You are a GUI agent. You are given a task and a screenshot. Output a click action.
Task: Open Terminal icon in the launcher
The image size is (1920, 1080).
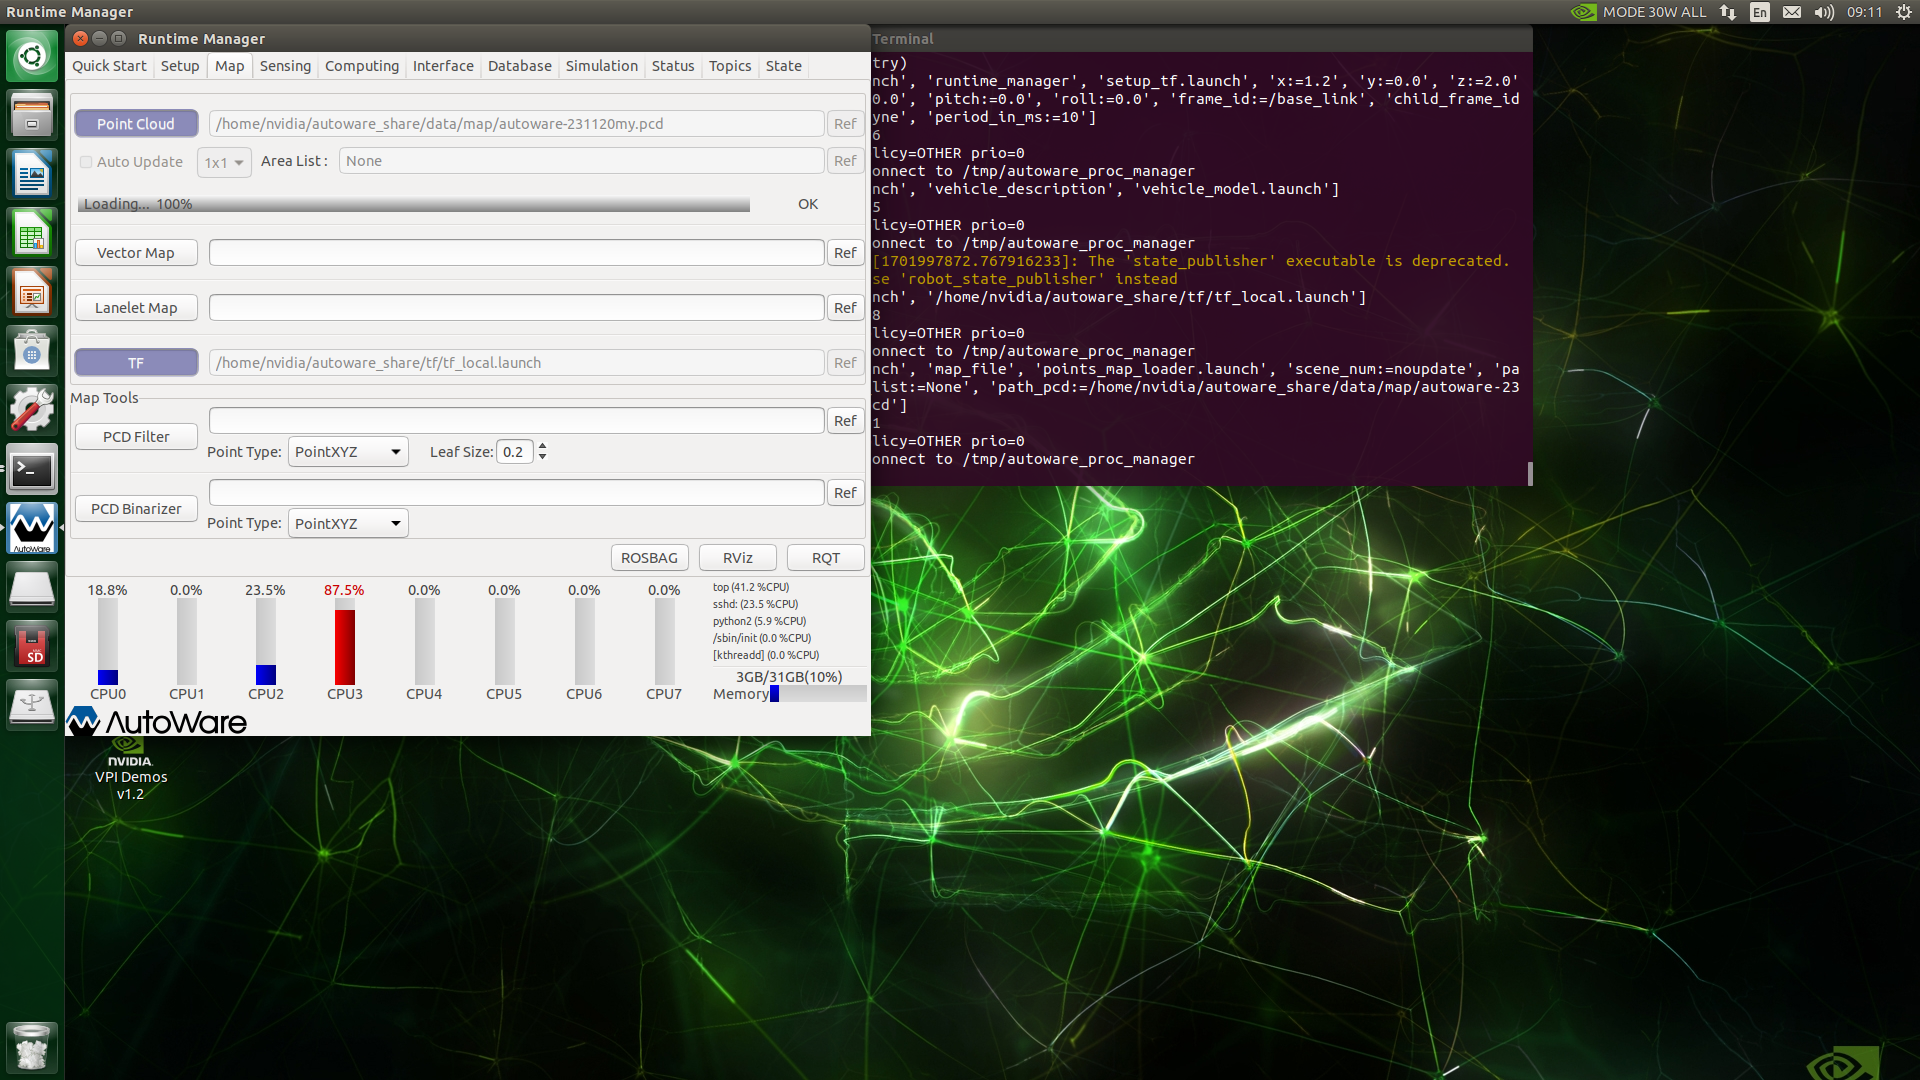tap(32, 470)
